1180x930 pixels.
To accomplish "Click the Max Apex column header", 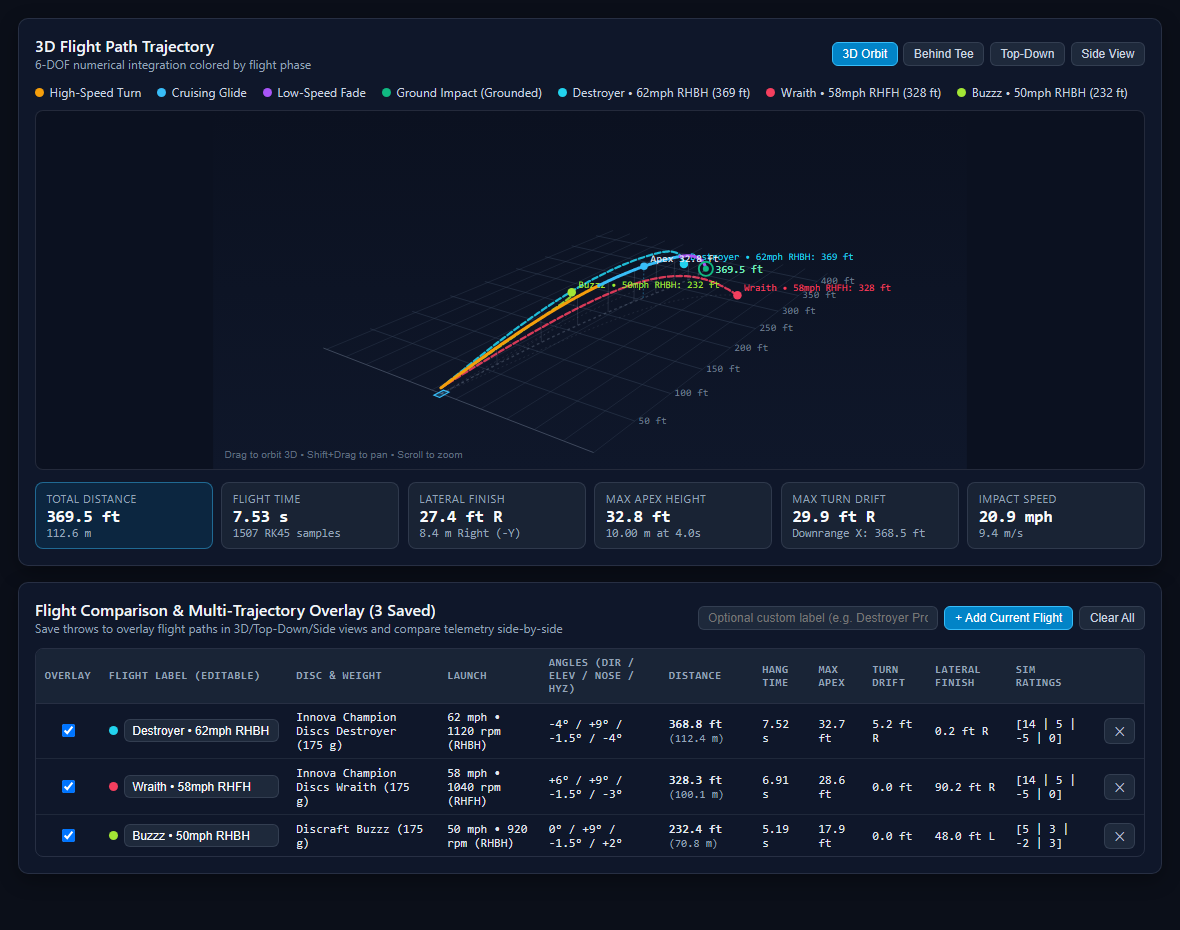I will [831, 676].
